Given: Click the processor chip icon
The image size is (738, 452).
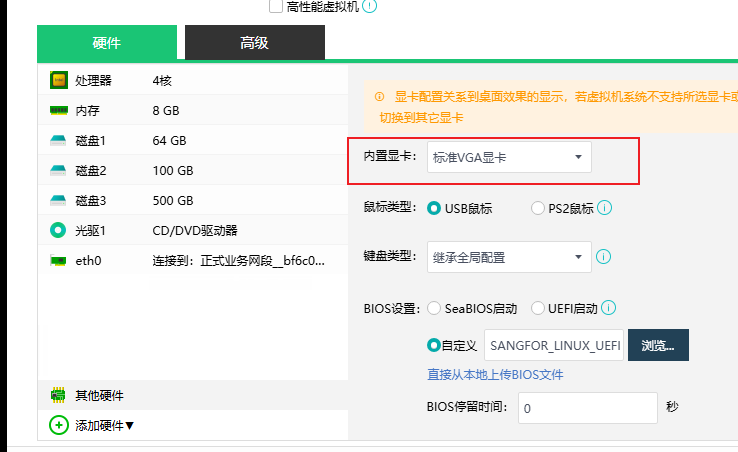Looking at the screenshot, I should coord(59,80).
